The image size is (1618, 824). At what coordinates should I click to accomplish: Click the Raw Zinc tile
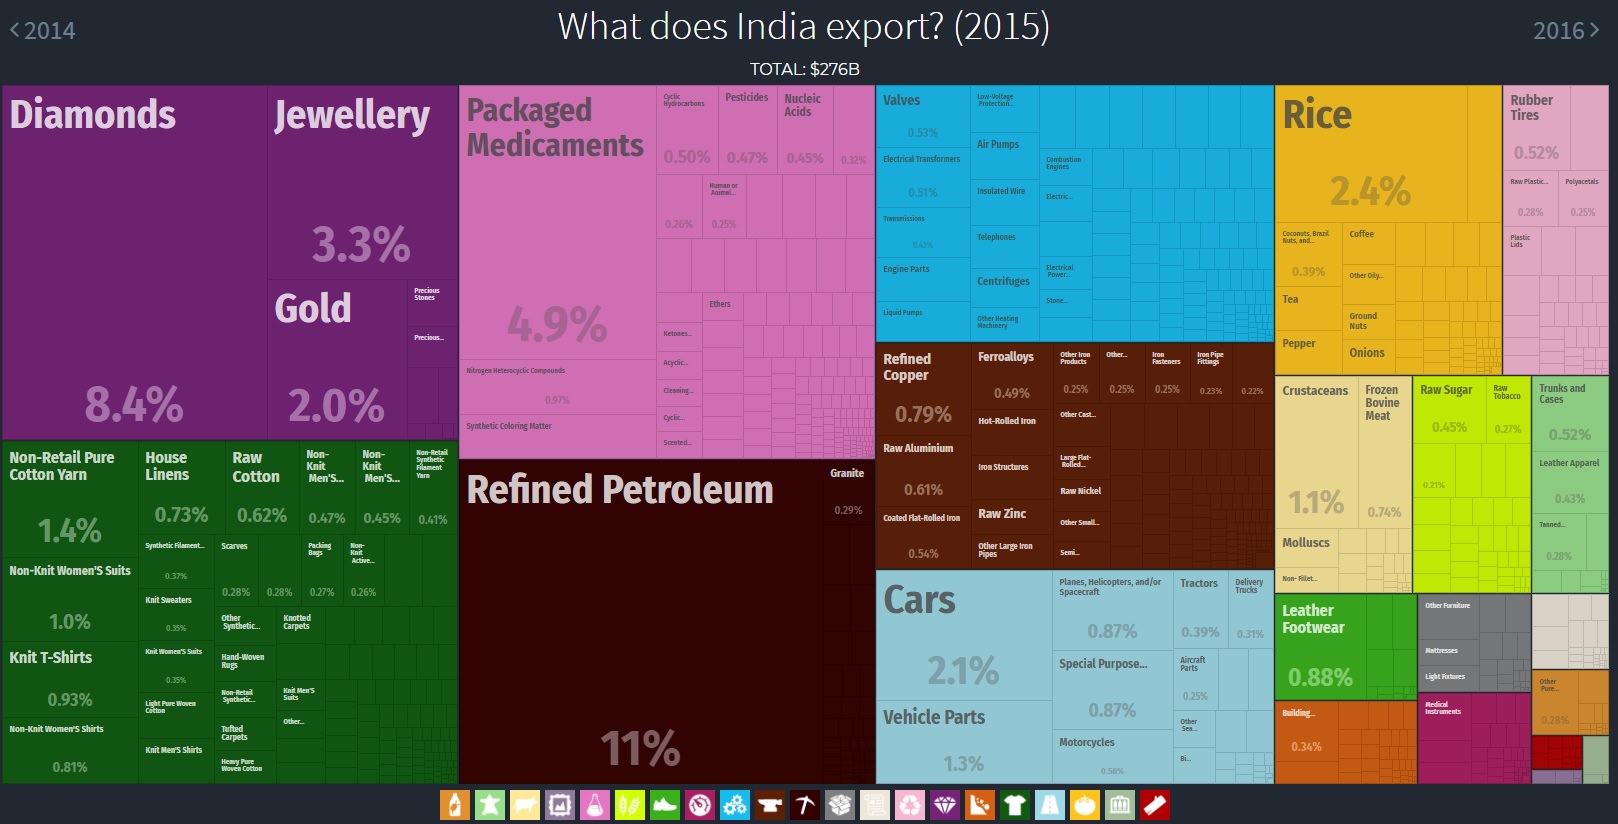click(1012, 518)
